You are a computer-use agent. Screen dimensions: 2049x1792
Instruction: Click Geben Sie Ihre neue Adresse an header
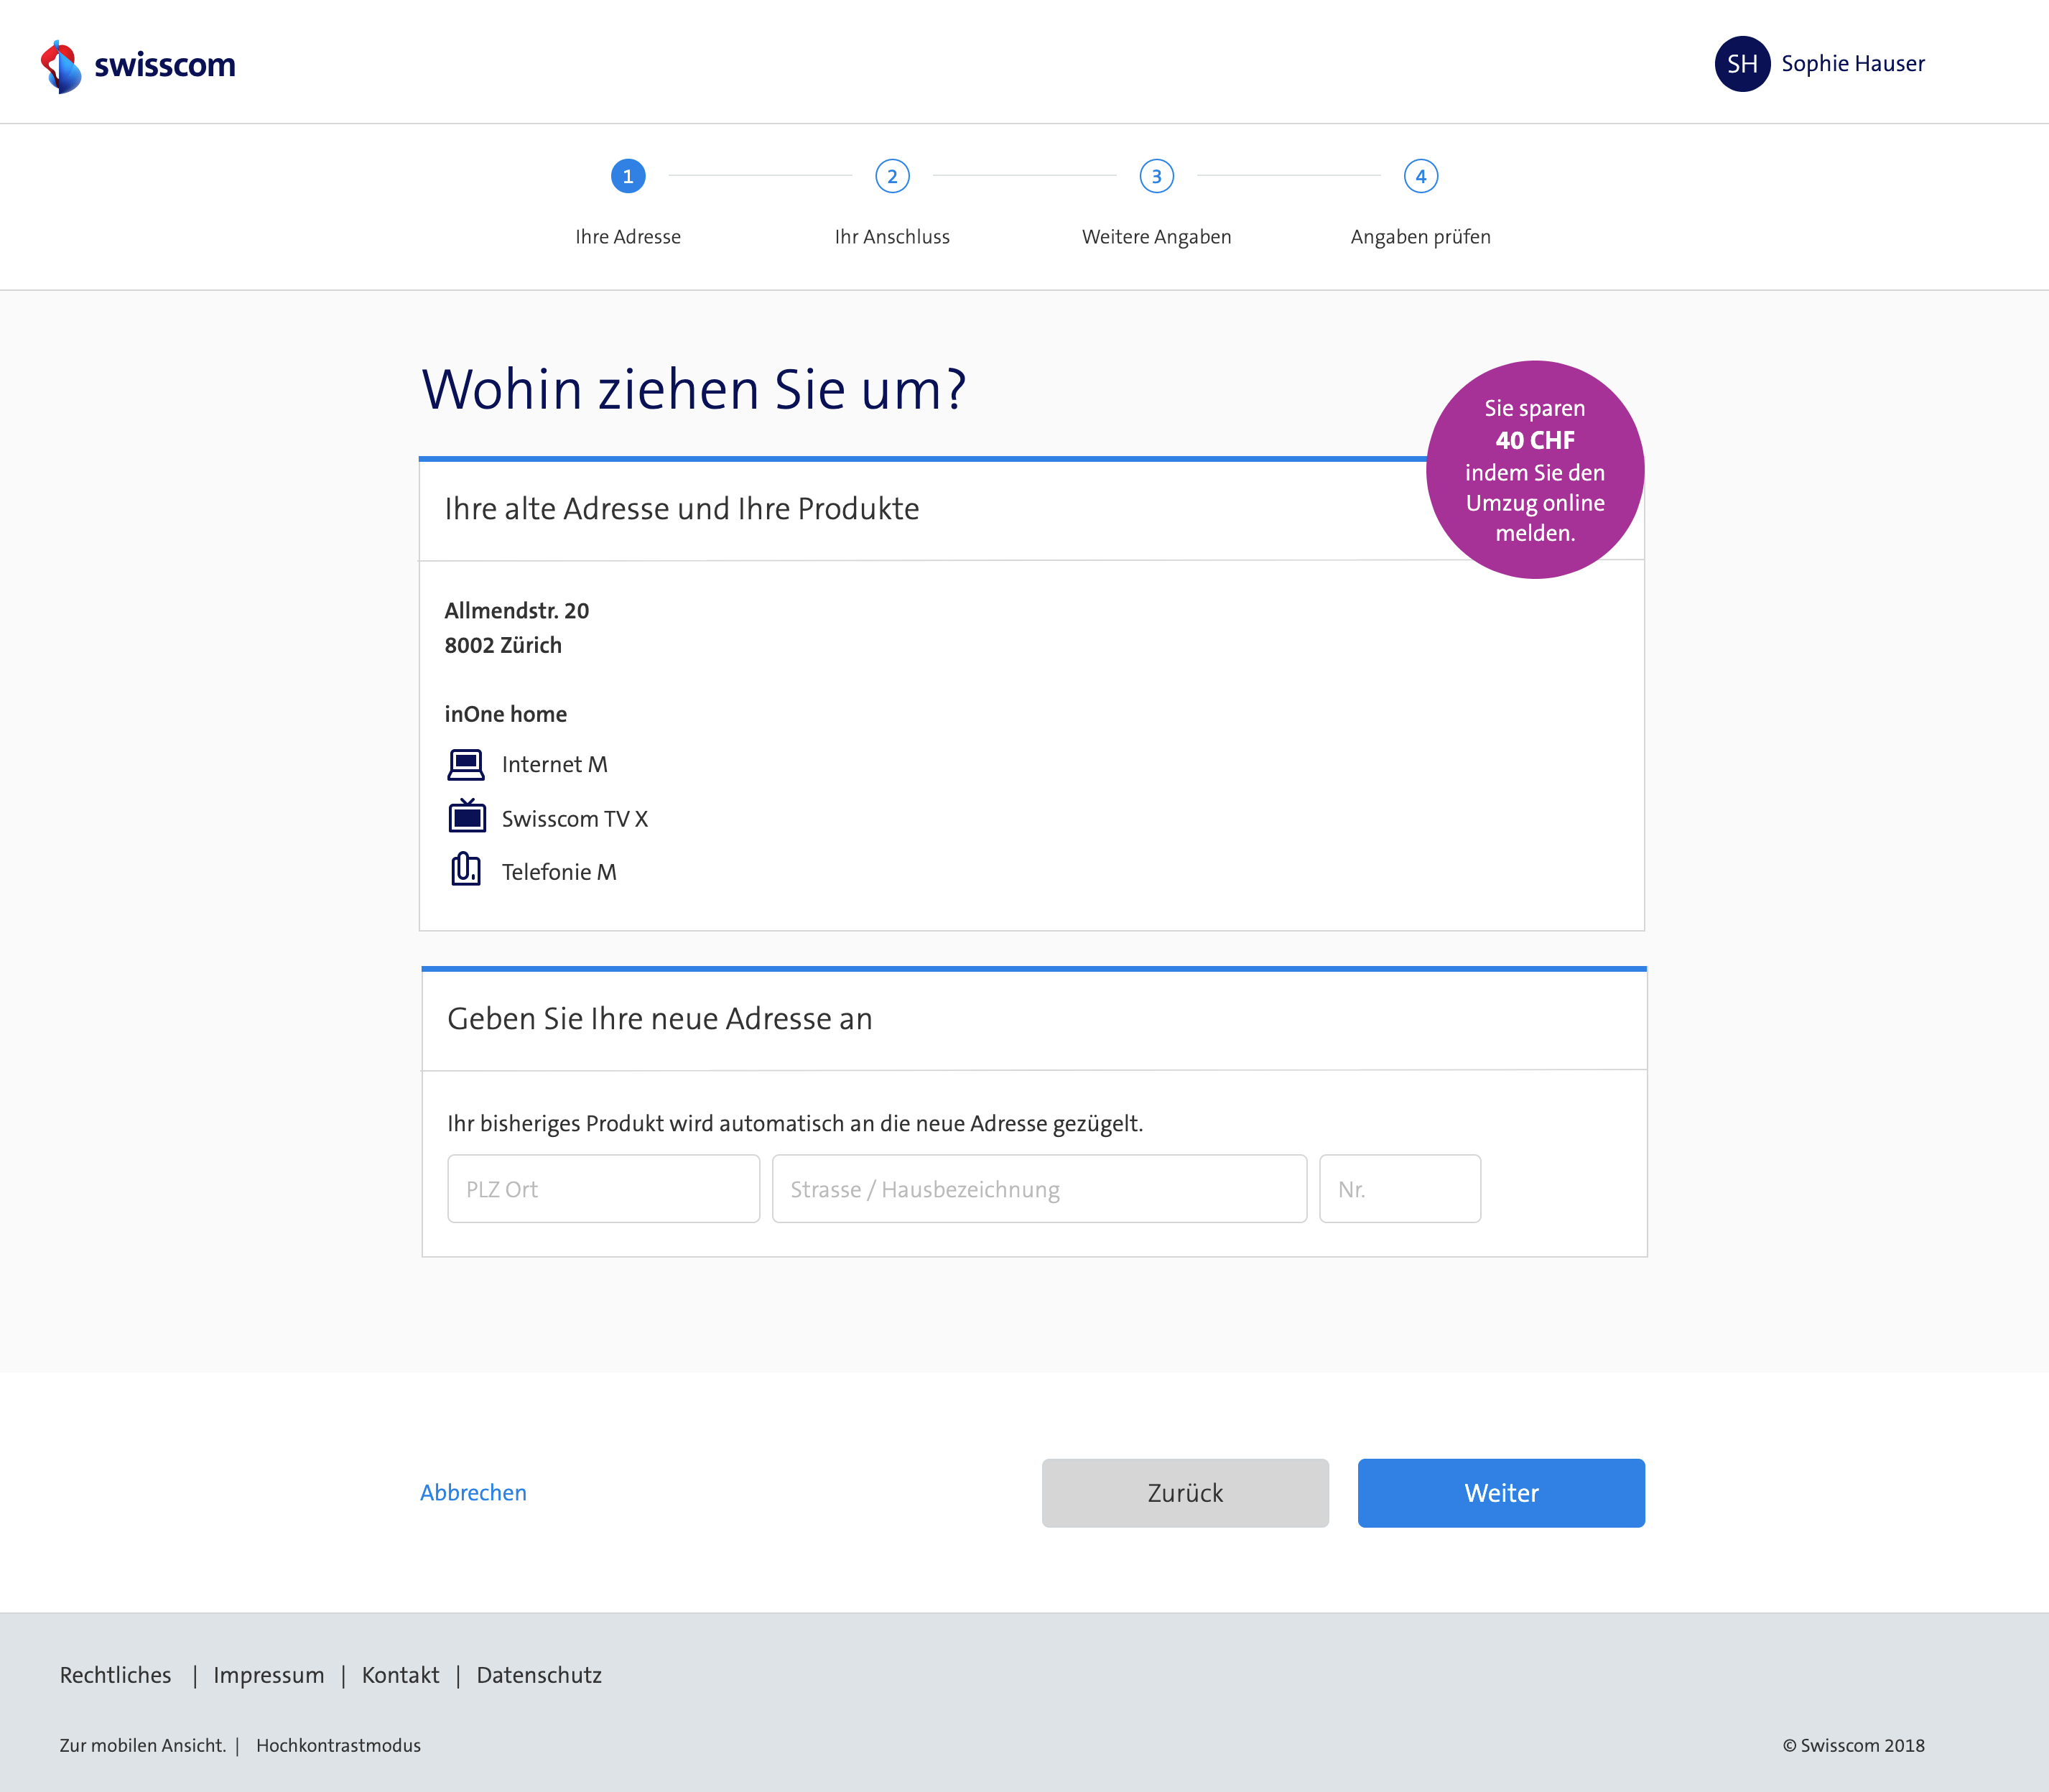pyautogui.click(x=660, y=1019)
